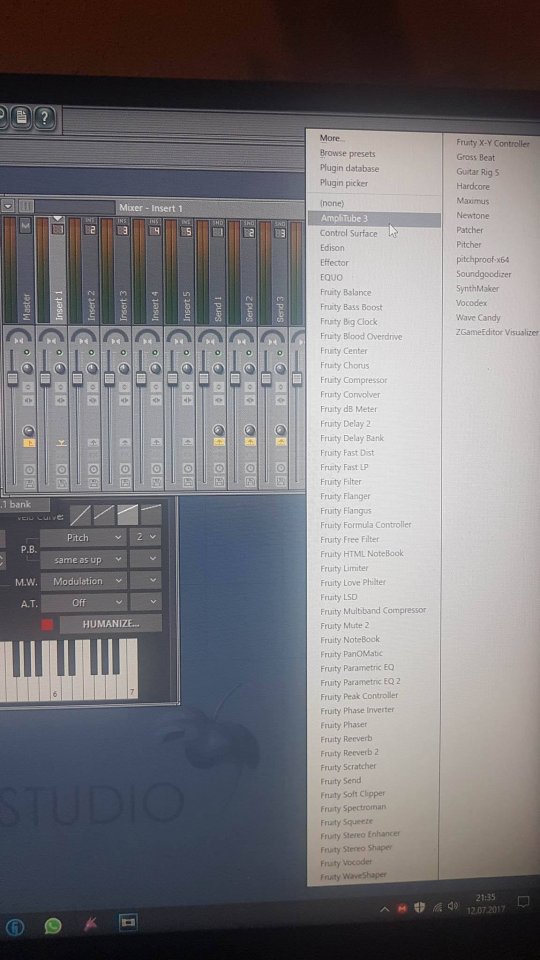Open the Windows notification center icon
The image size is (540, 960).
tap(523, 902)
